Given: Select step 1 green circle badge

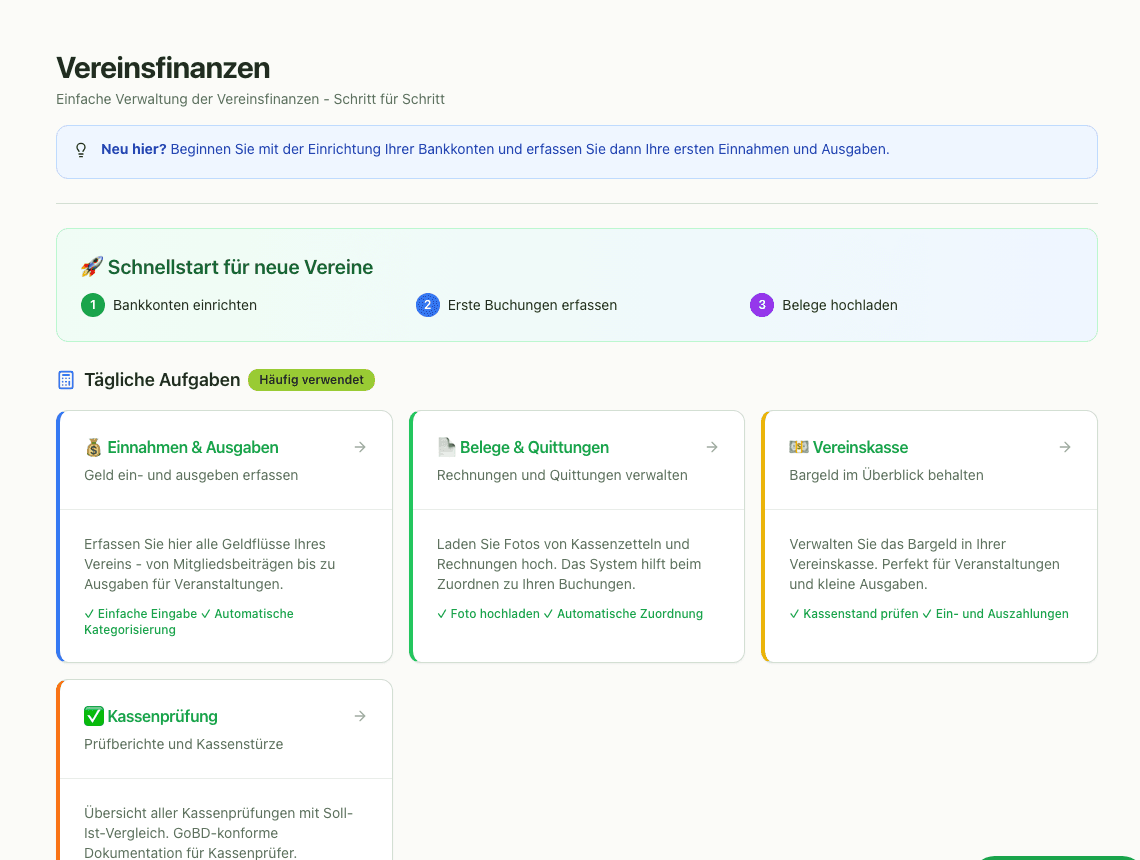Looking at the screenshot, I should click(x=93, y=305).
